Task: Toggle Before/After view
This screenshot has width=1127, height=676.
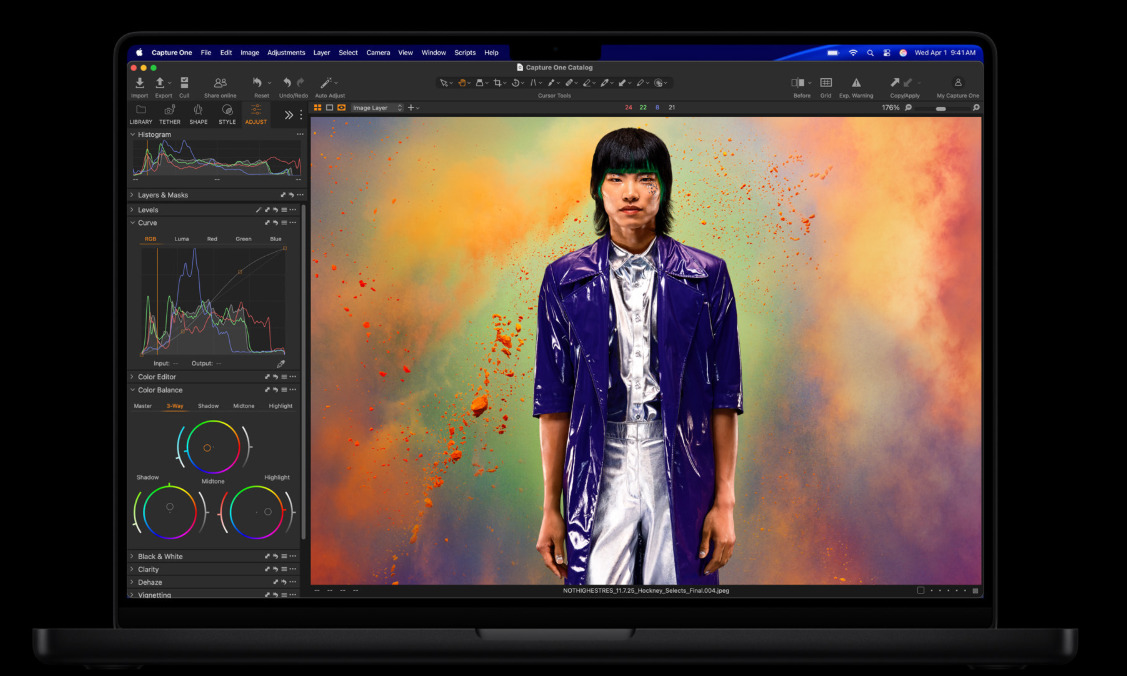Action: click(x=798, y=83)
